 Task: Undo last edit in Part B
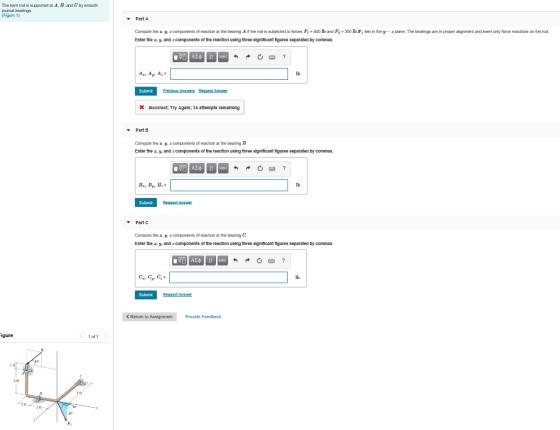tap(236, 168)
